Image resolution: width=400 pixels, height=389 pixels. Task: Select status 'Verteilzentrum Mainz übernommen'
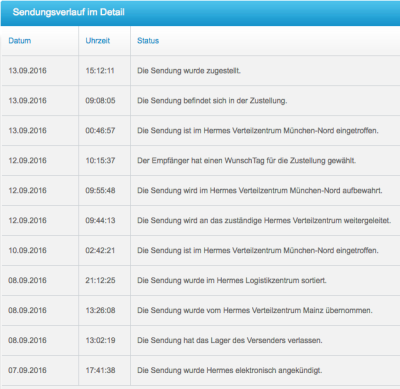pyautogui.click(x=255, y=311)
